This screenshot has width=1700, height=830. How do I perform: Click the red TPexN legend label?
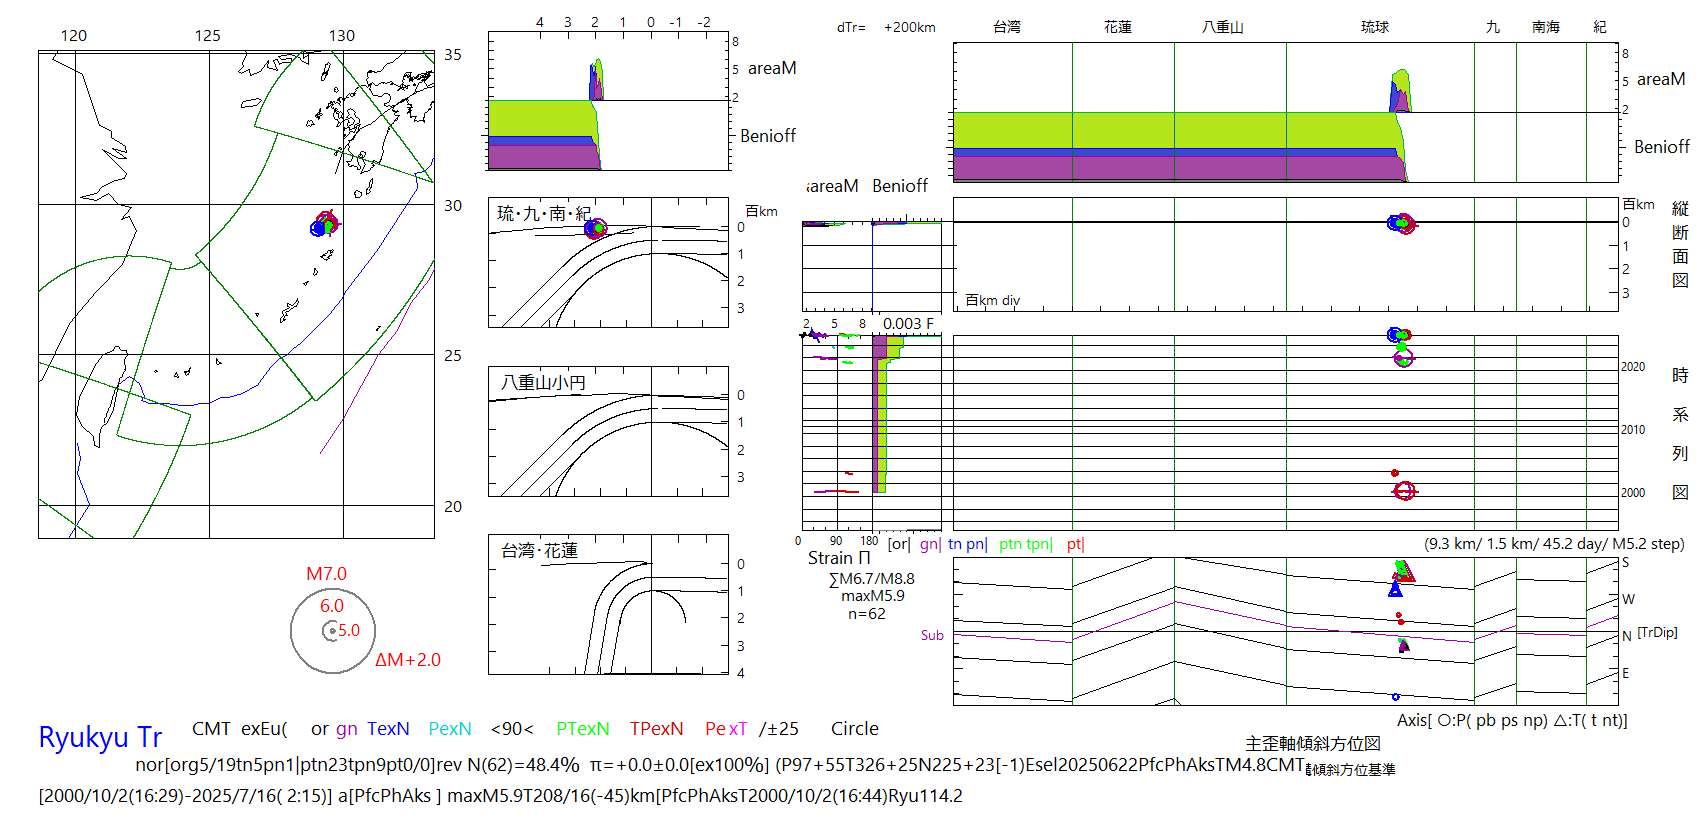656,729
